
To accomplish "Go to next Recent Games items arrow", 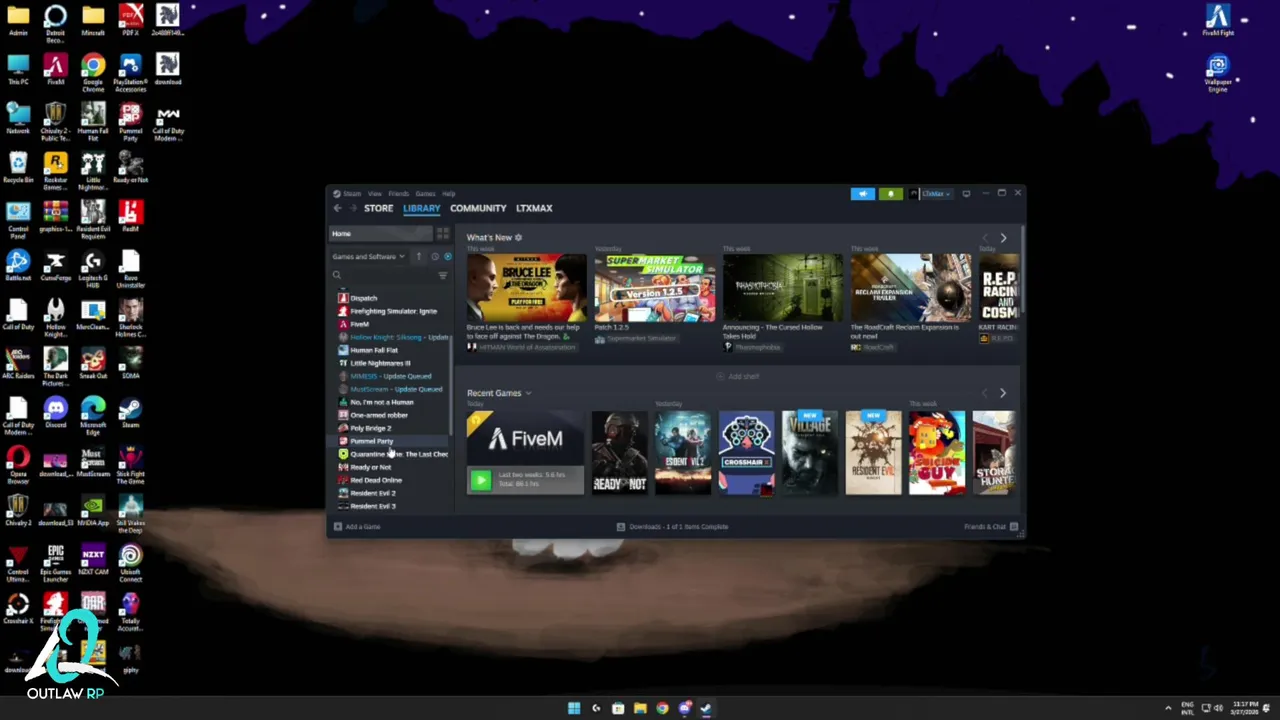I will click(1003, 393).
